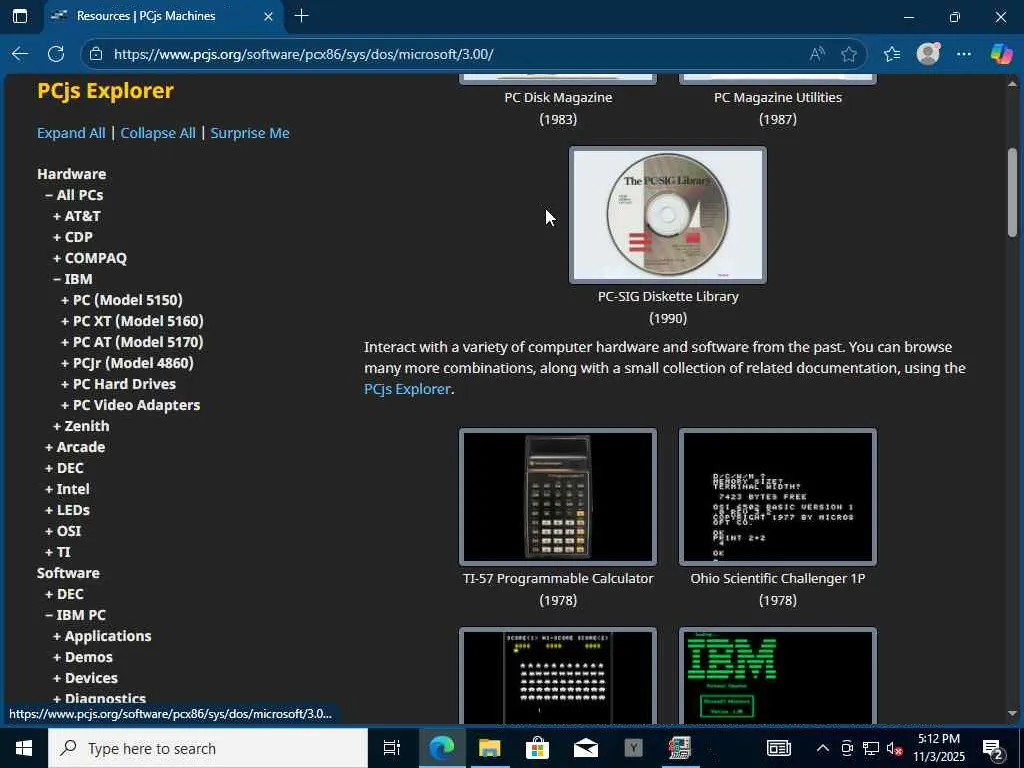Image resolution: width=1024 pixels, height=768 pixels.
Task: Open the notification center icon
Action: (993, 749)
